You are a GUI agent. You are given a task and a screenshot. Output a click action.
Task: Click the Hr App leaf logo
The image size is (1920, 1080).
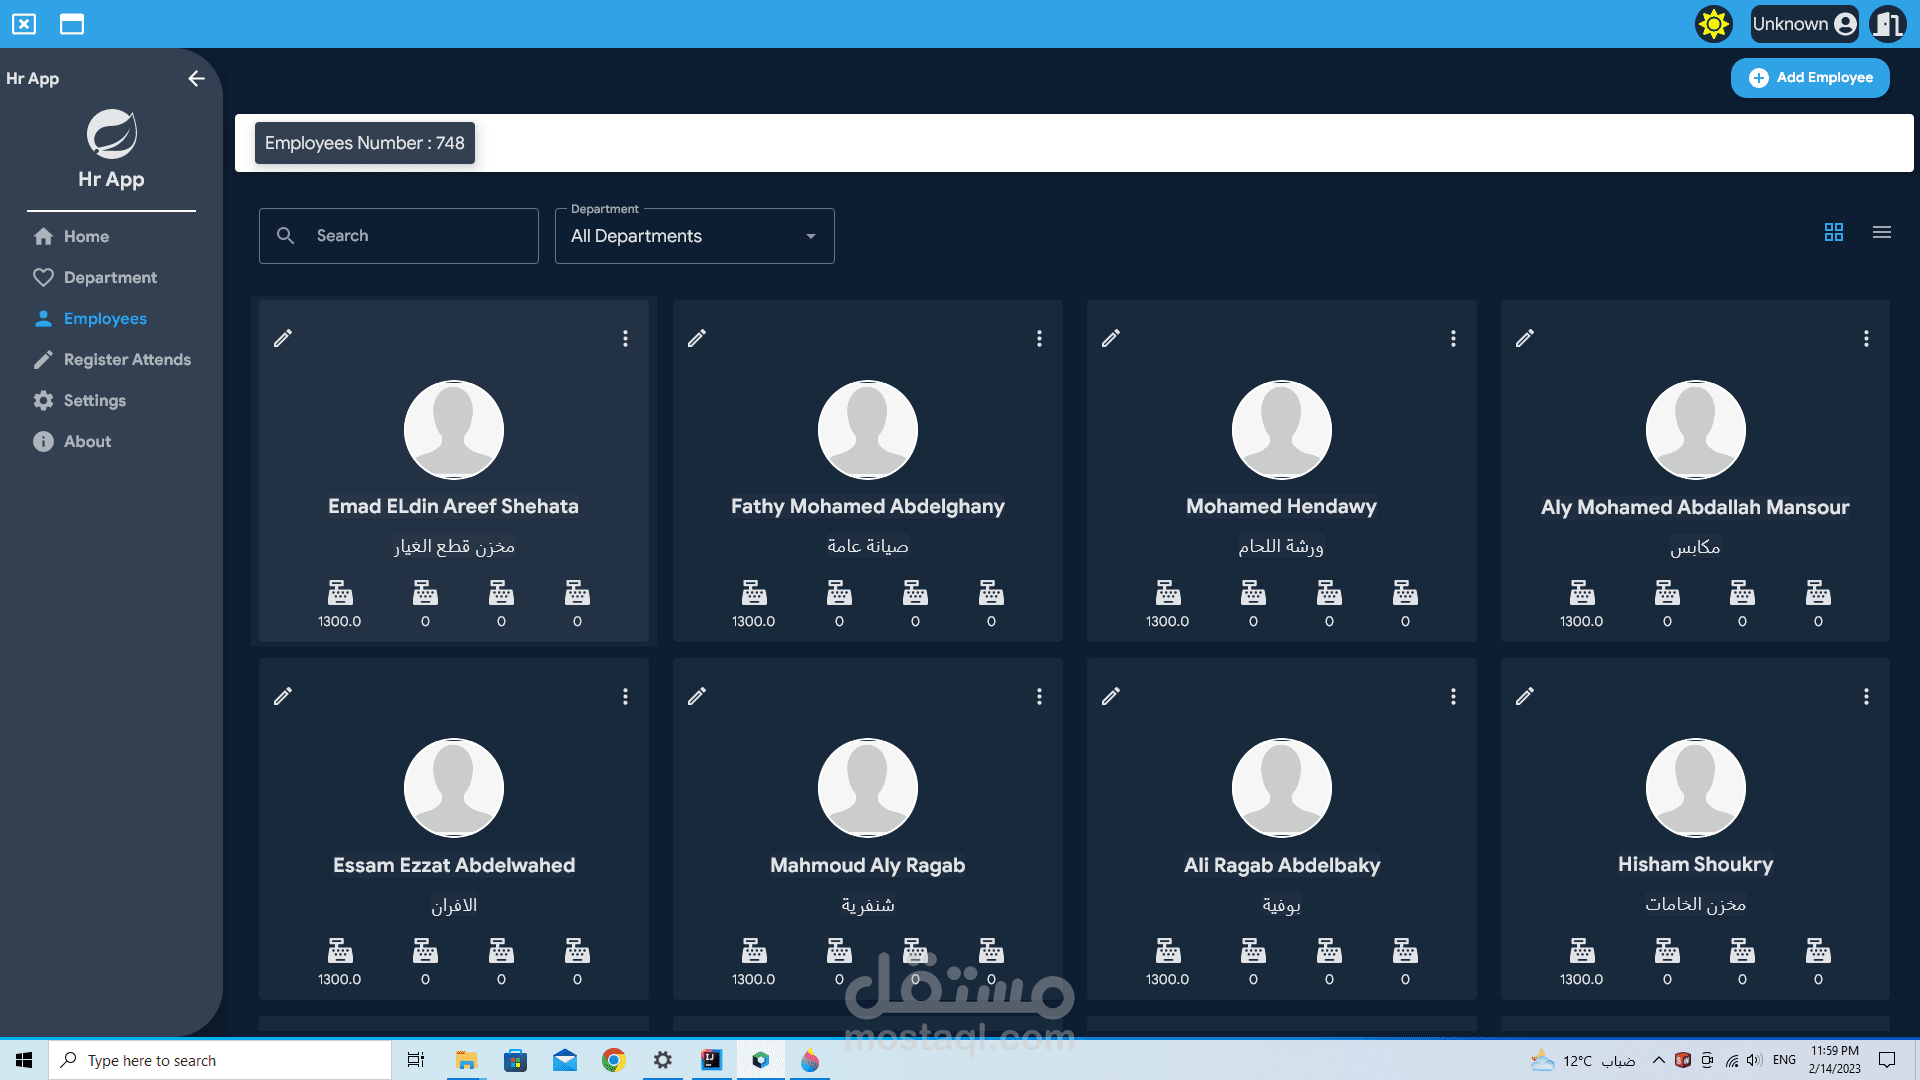111,134
